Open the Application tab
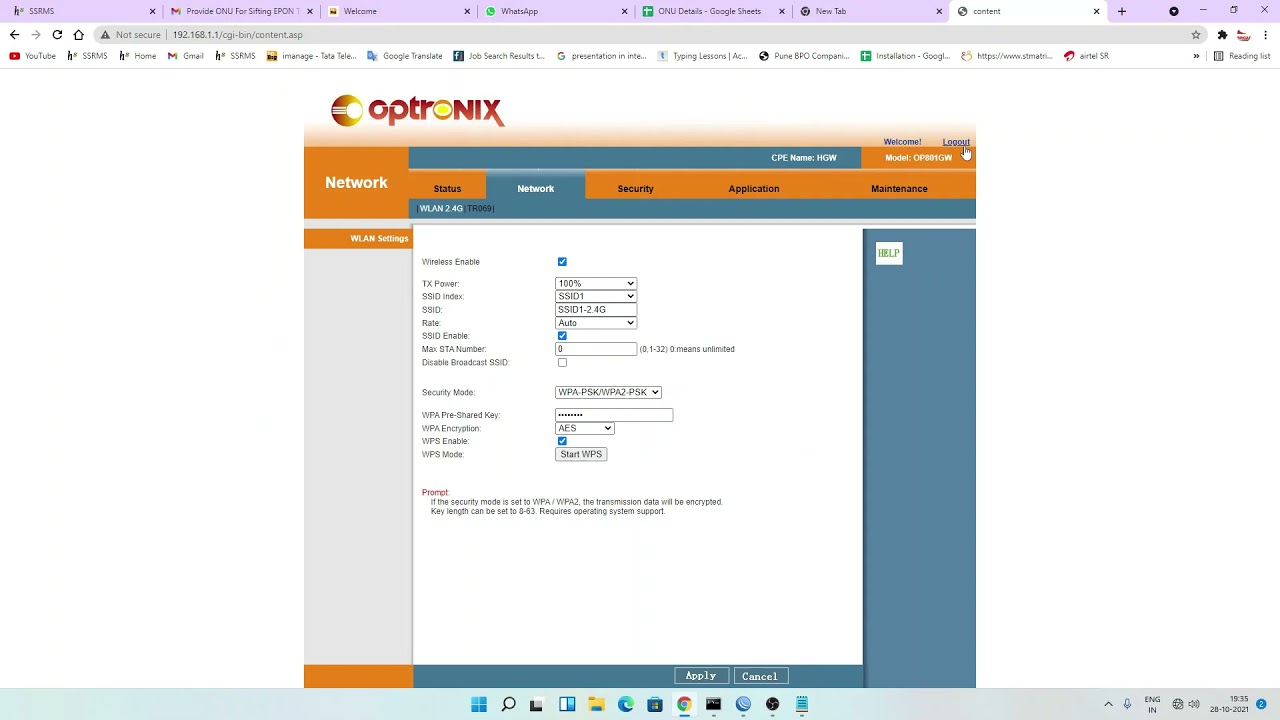1280x720 pixels. [x=754, y=188]
